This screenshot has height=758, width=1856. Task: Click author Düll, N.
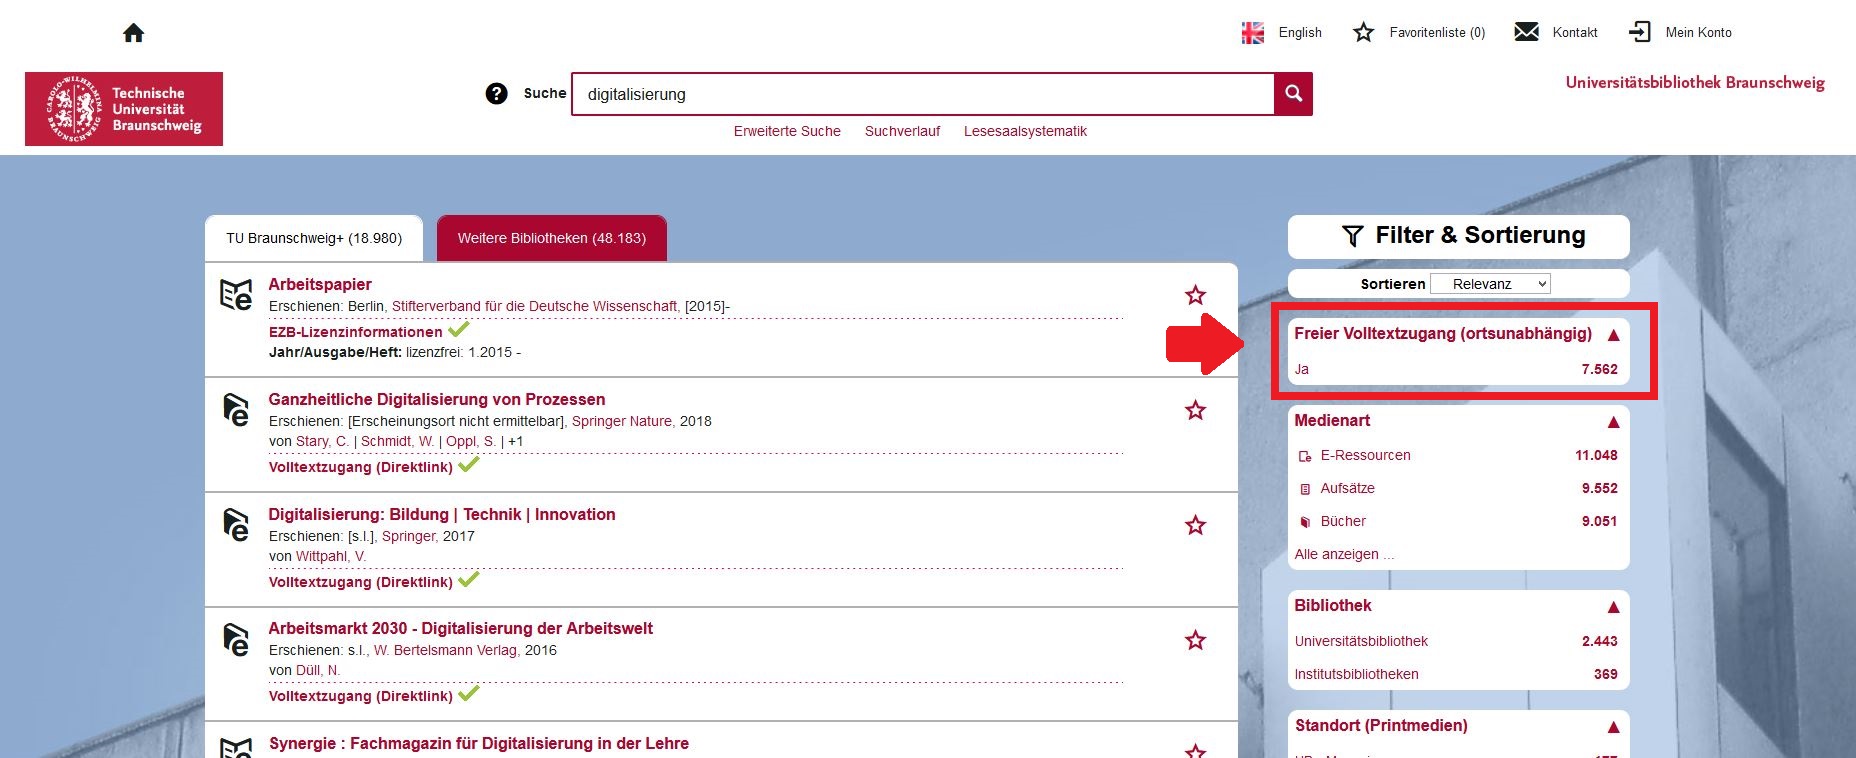click(318, 670)
